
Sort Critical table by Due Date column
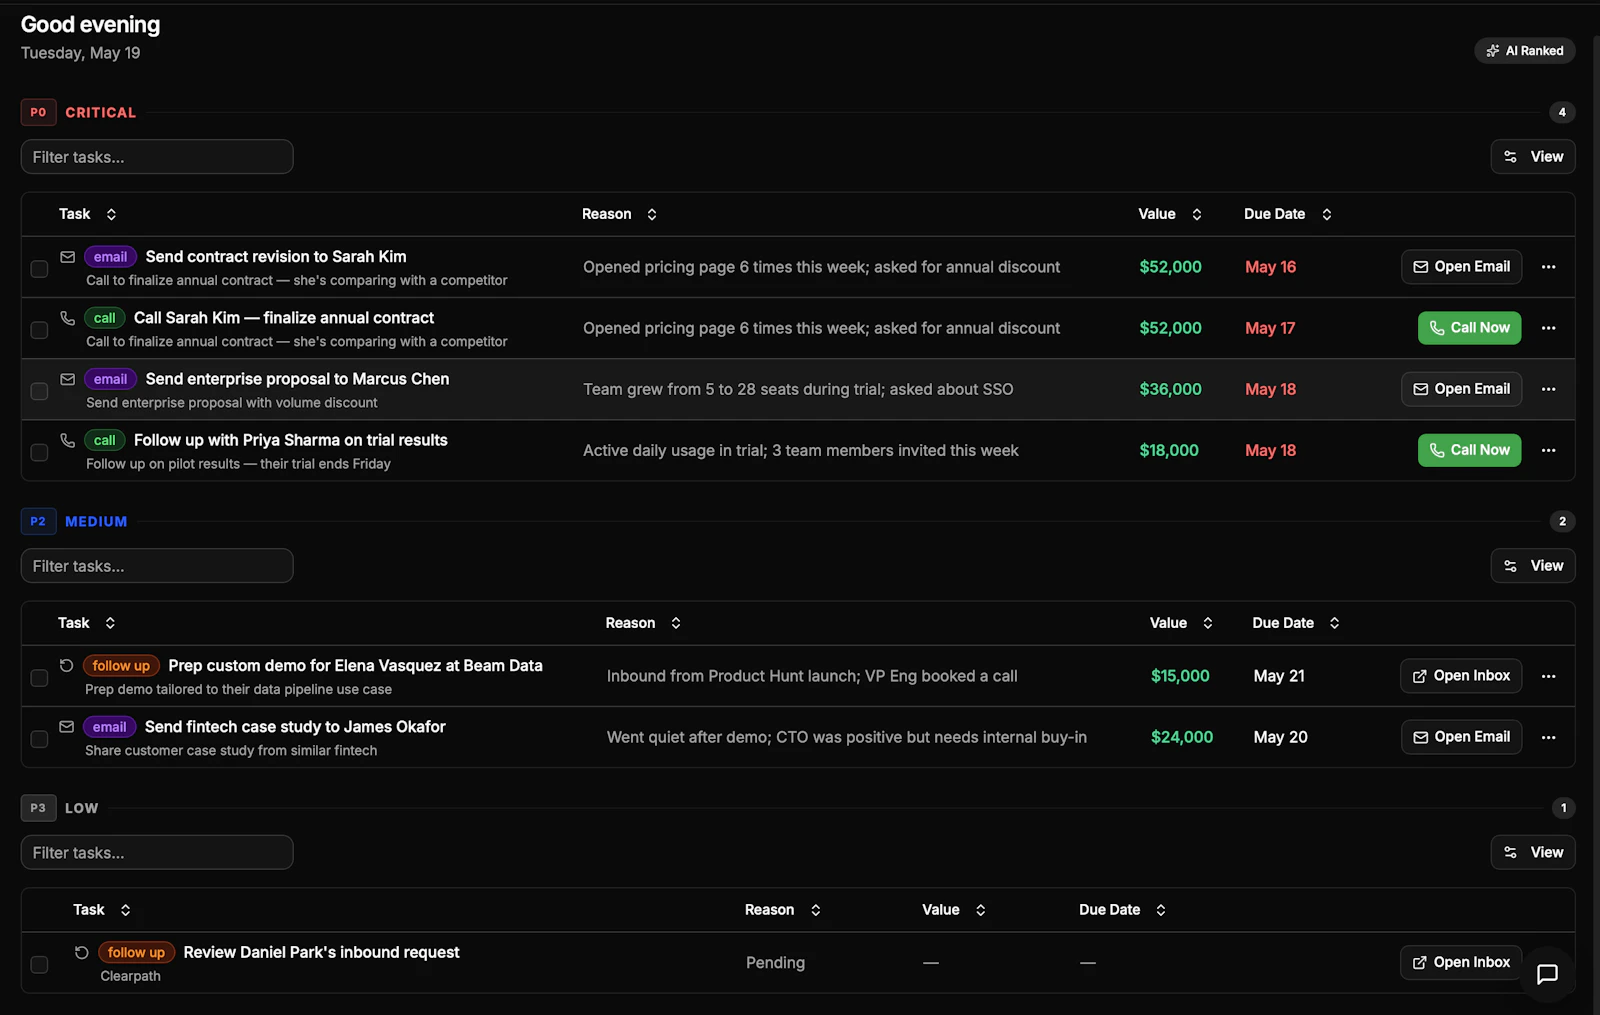tap(1288, 214)
